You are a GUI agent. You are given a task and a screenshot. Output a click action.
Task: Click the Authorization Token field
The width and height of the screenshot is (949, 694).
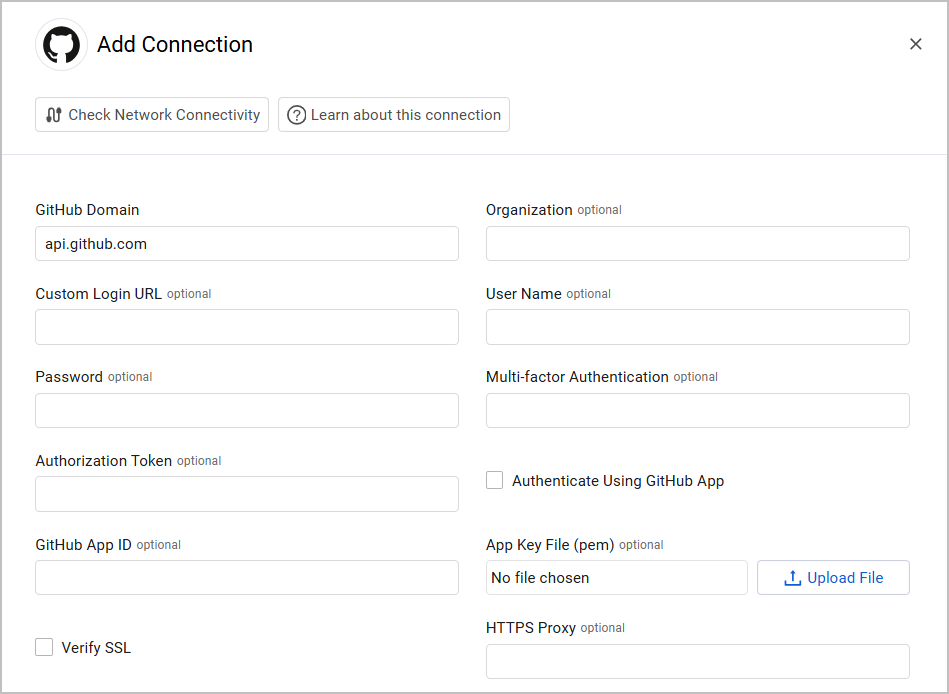247,494
